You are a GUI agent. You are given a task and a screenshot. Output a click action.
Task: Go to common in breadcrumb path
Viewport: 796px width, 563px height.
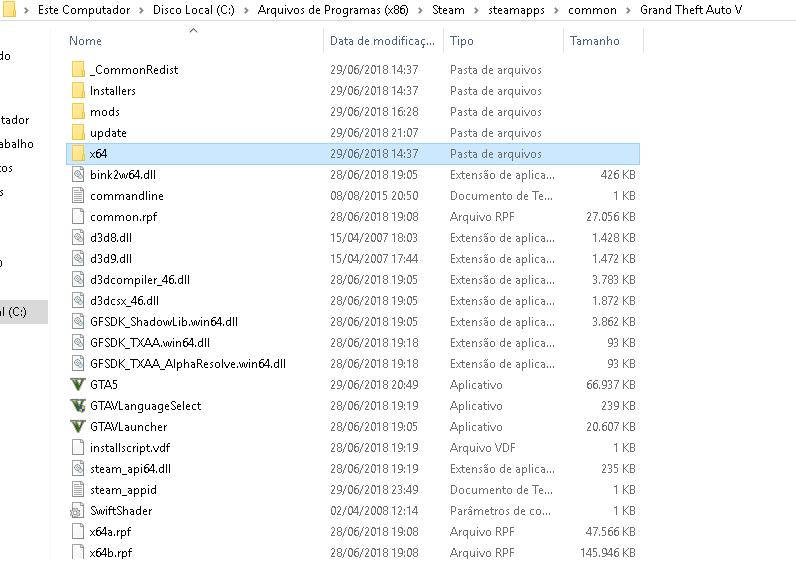tap(592, 10)
